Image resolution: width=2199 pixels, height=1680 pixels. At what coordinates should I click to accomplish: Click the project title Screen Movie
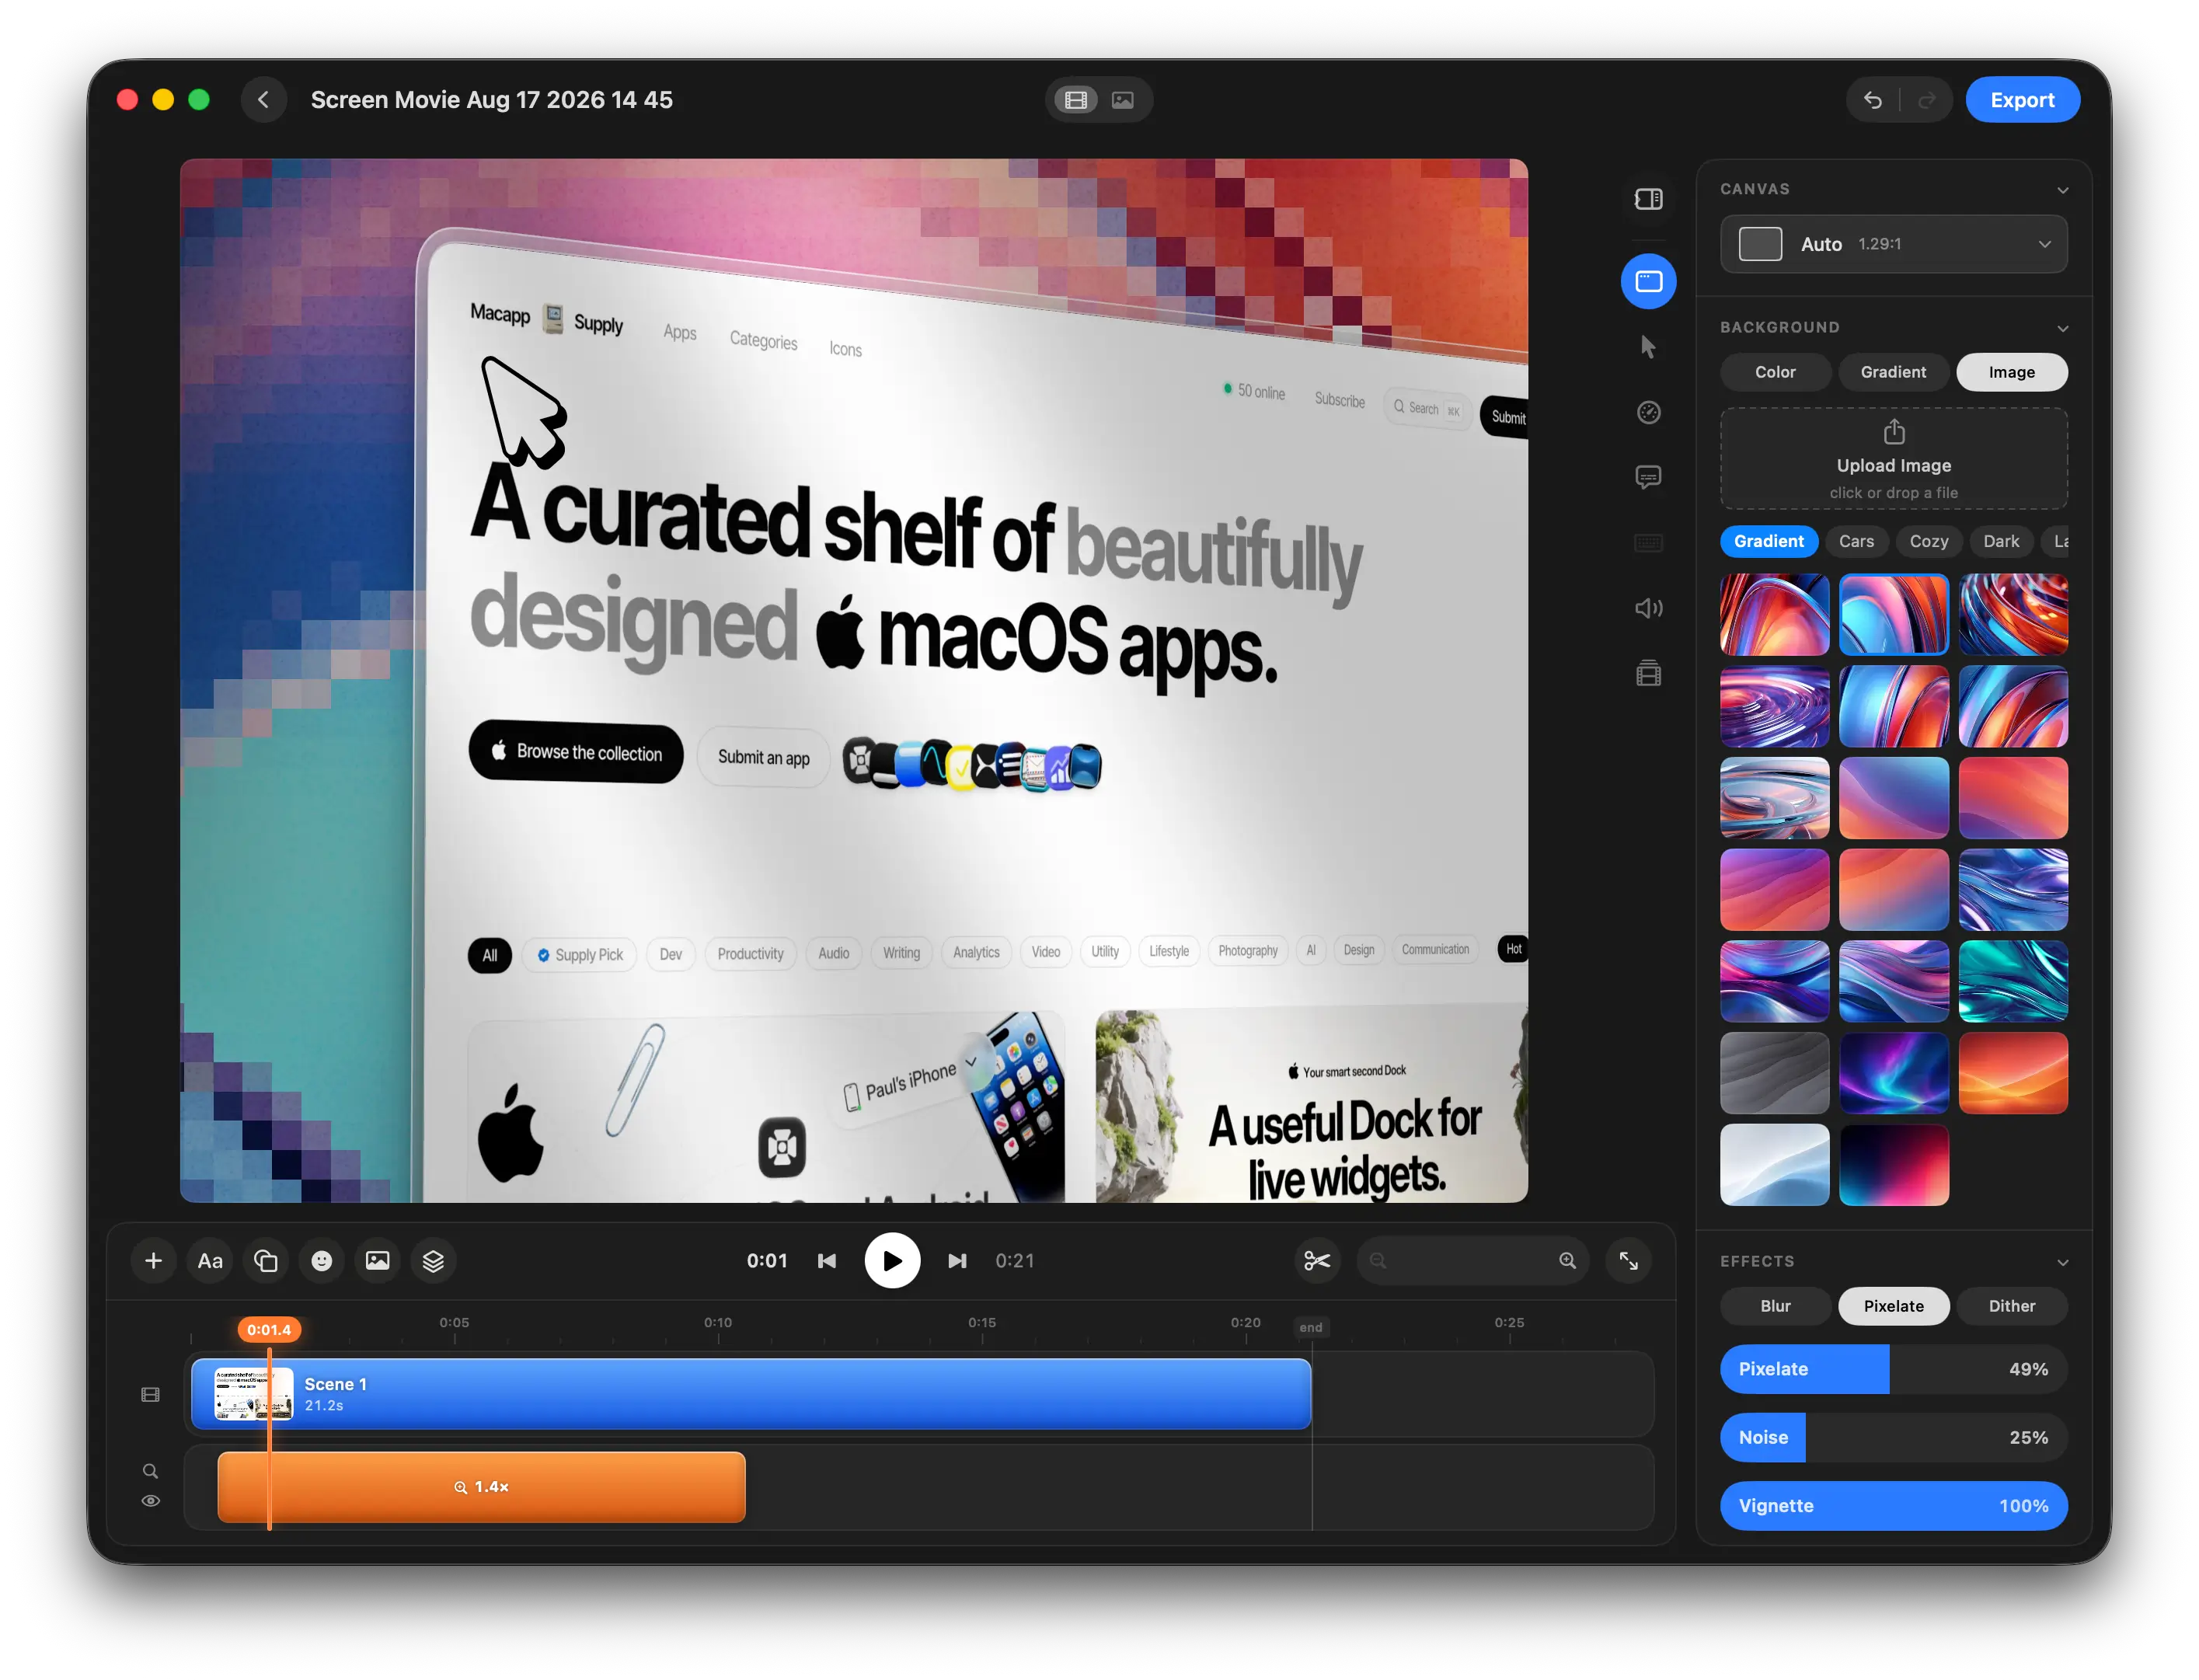point(491,100)
